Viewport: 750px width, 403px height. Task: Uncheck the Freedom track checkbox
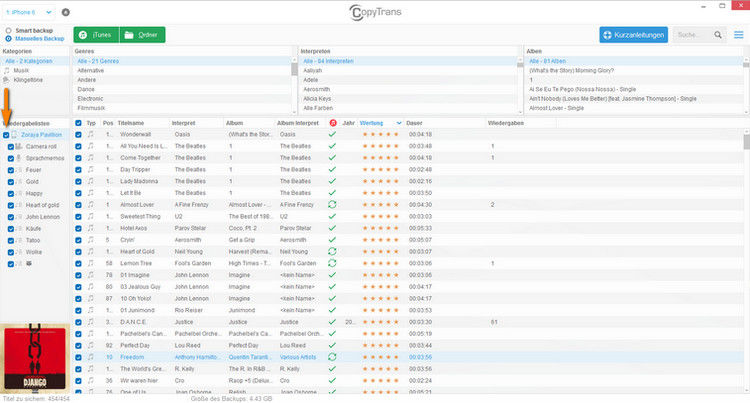point(78,357)
